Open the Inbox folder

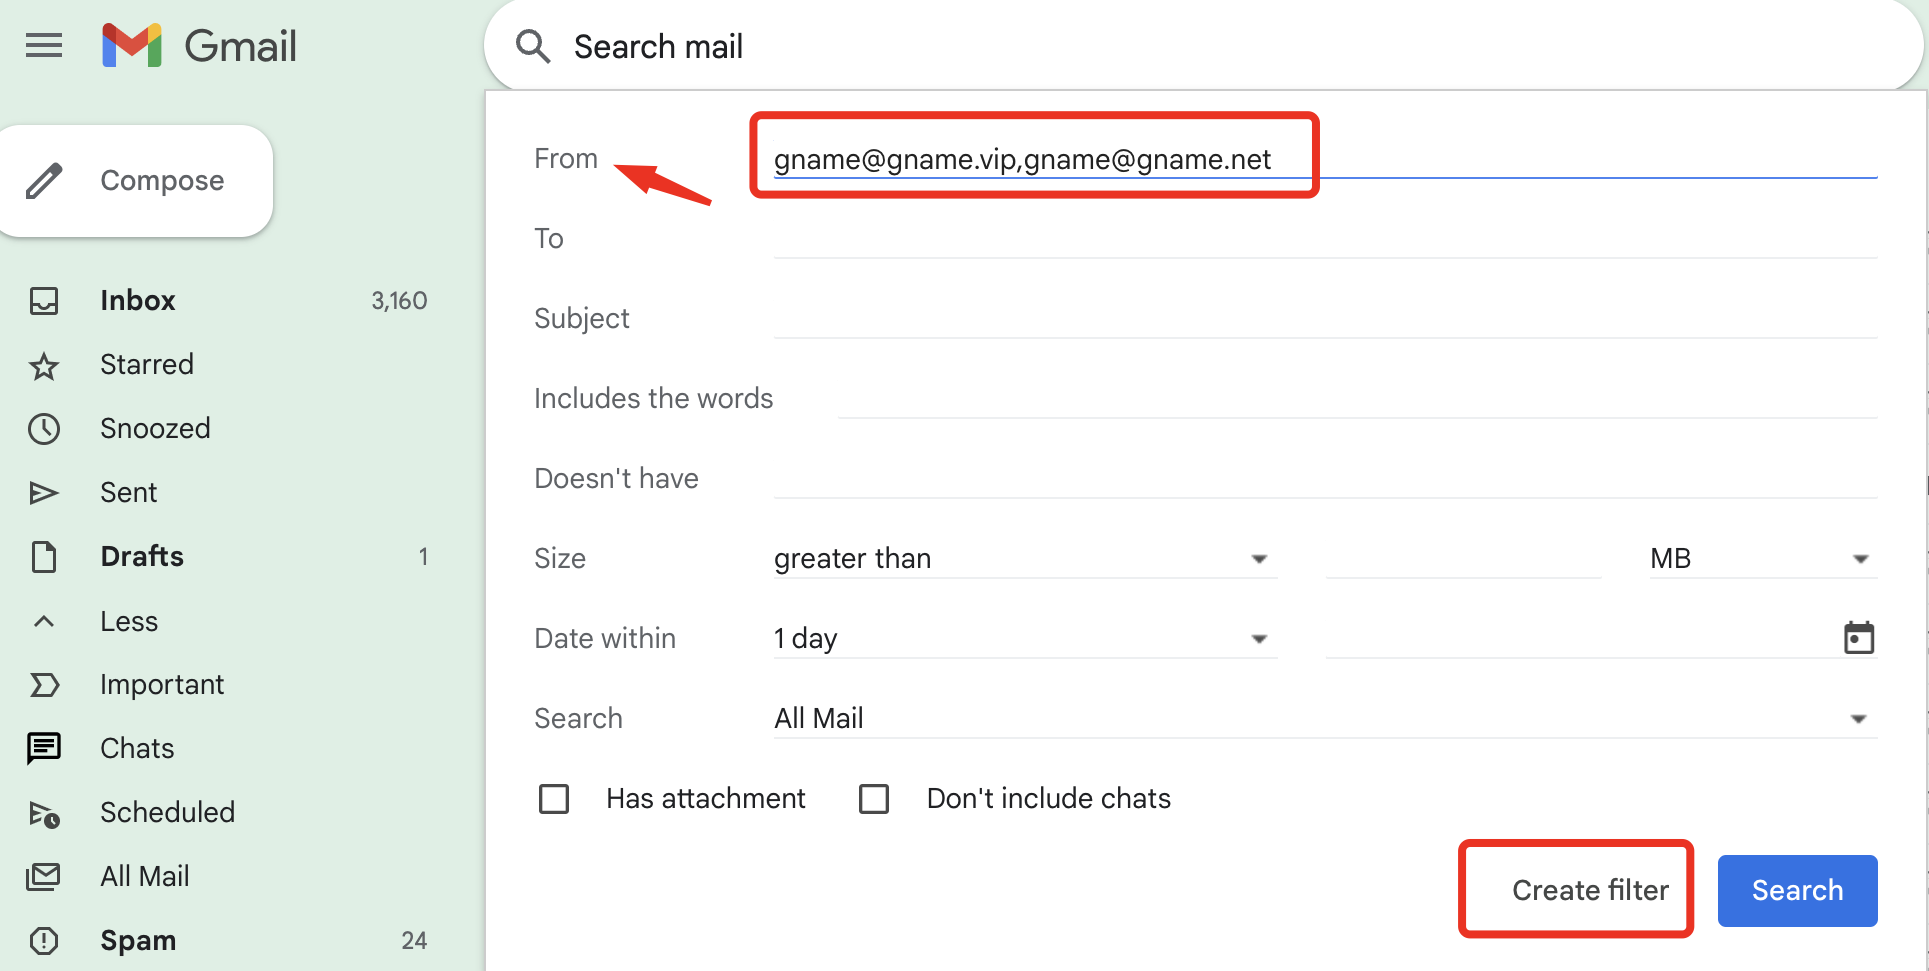pyautogui.click(x=138, y=301)
